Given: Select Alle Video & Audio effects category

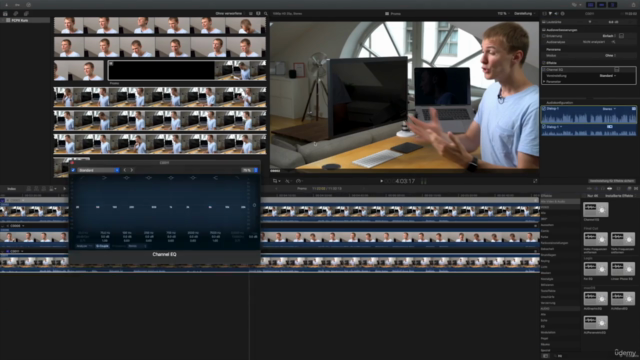Looking at the screenshot, I should (560, 202).
